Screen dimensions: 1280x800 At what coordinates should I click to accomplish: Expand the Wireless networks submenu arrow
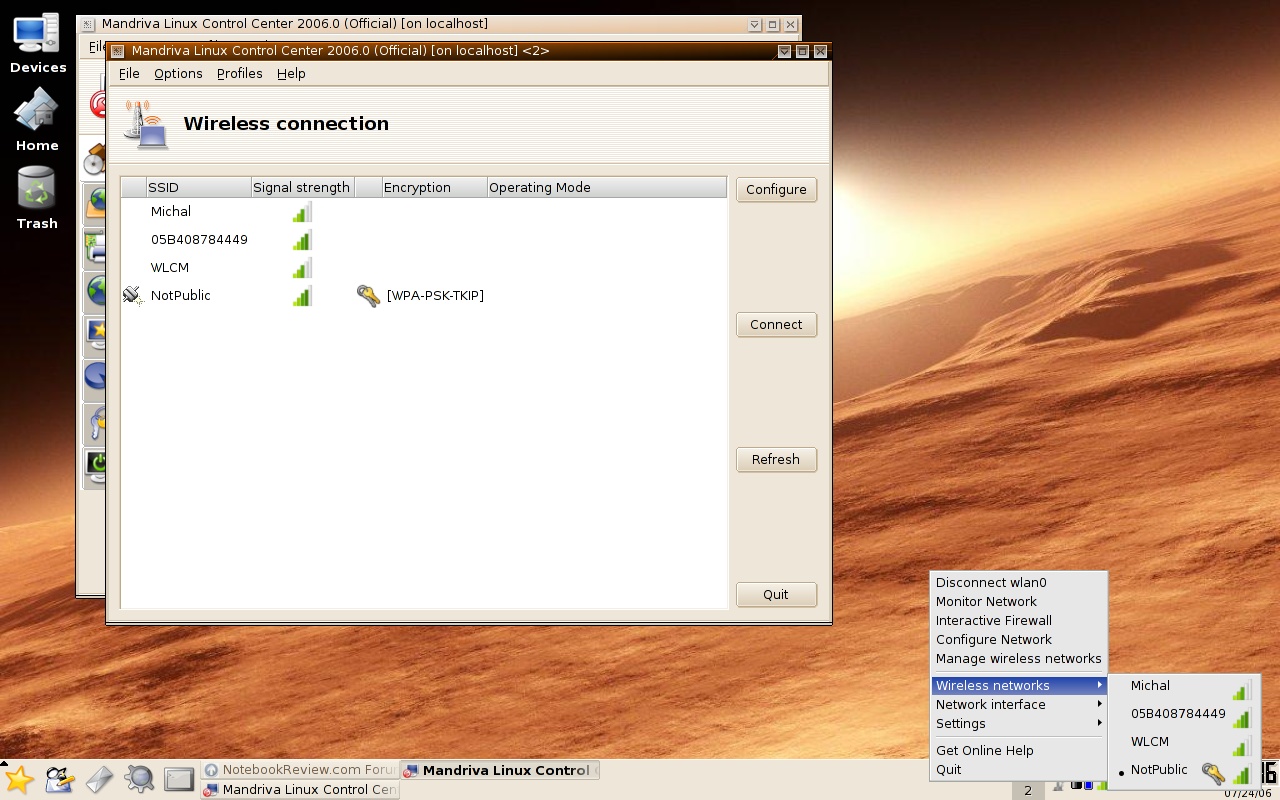pyautogui.click(x=1099, y=685)
